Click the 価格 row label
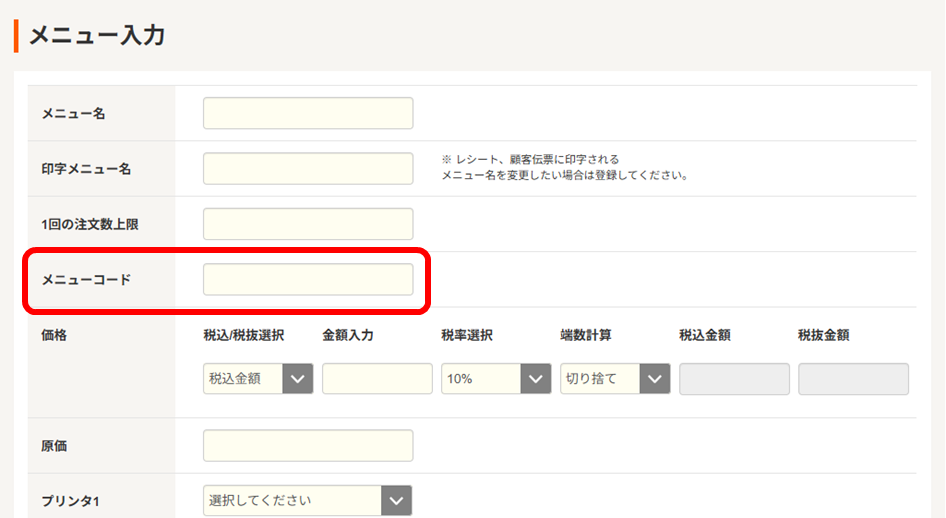 tap(54, 335)
